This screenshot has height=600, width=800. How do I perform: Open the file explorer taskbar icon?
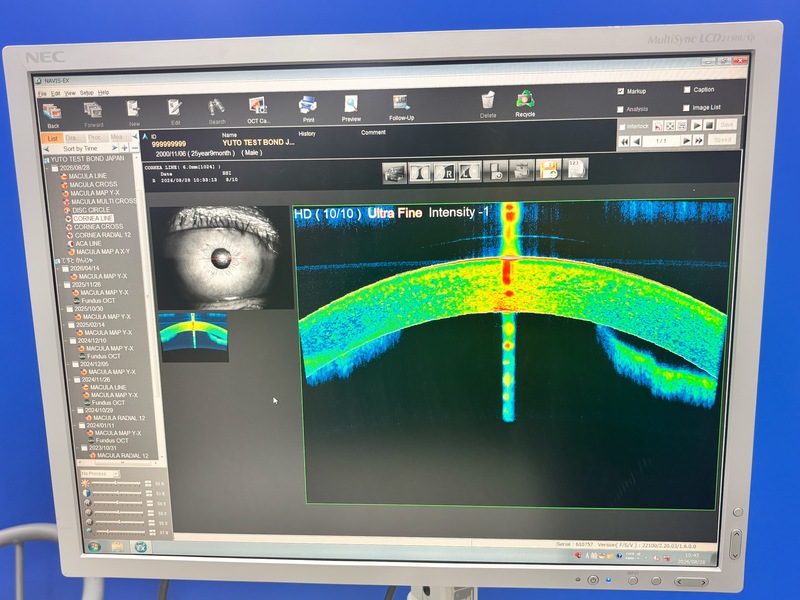pos(118,546)
